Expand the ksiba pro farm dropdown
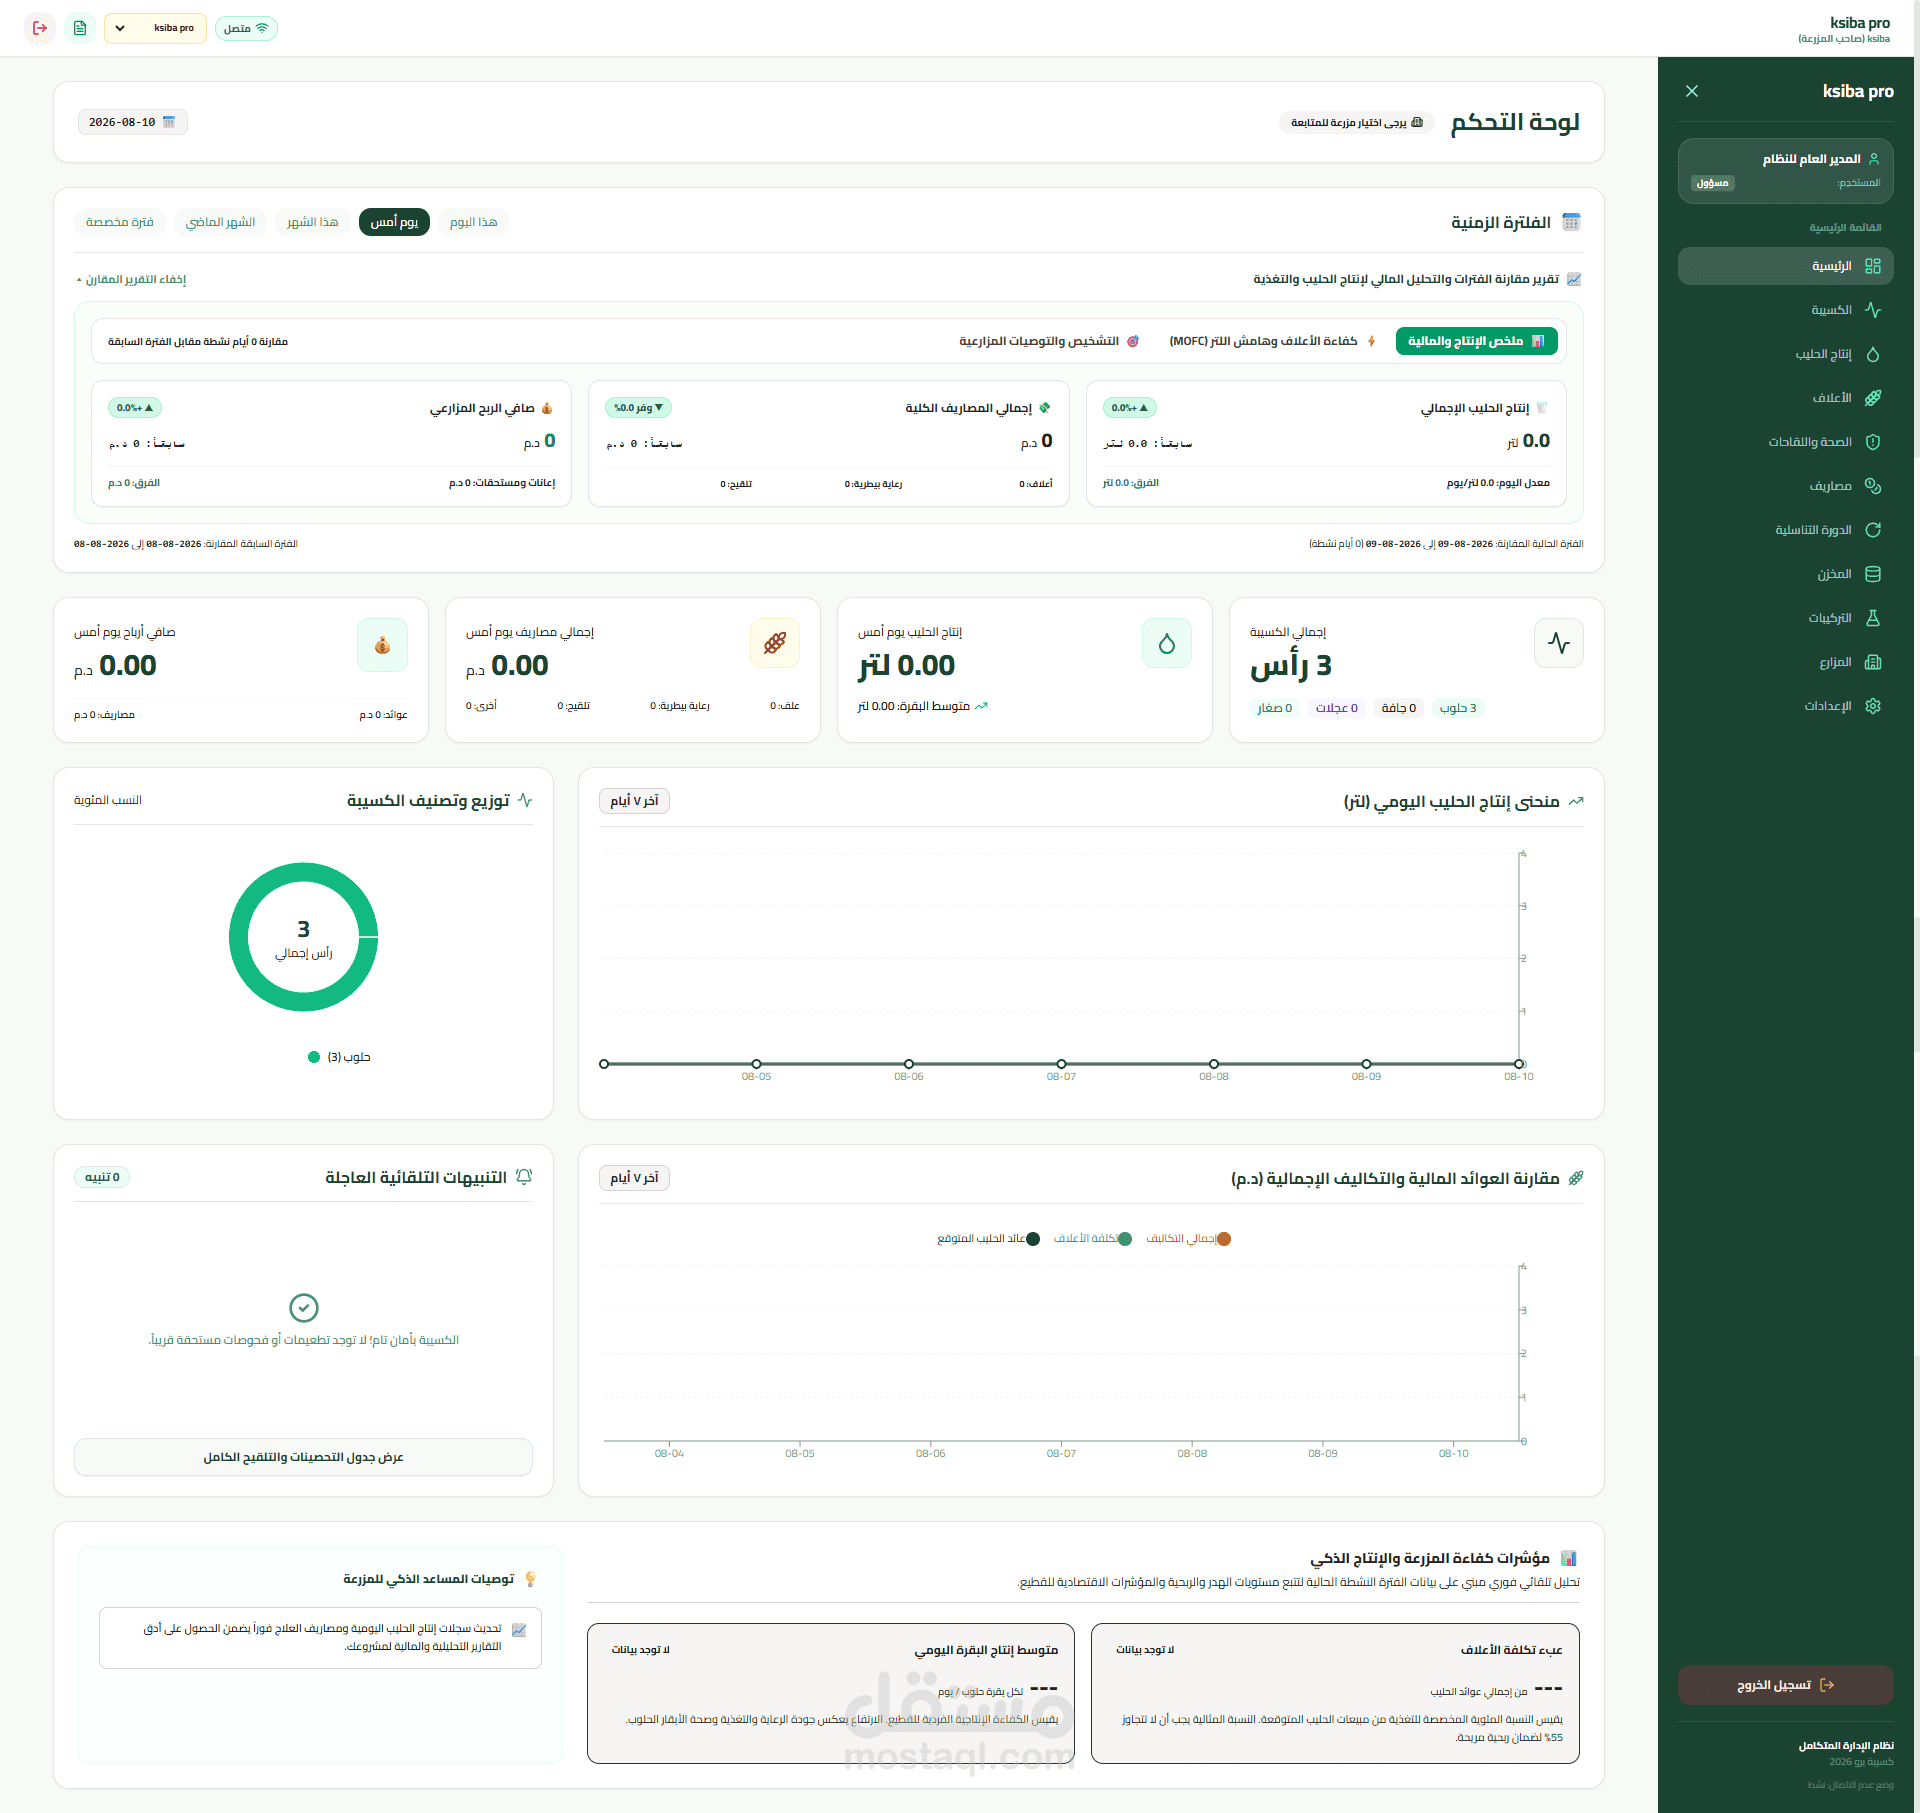The height and width of the screenshot is (1813, 1920). [x=155, y=28]
